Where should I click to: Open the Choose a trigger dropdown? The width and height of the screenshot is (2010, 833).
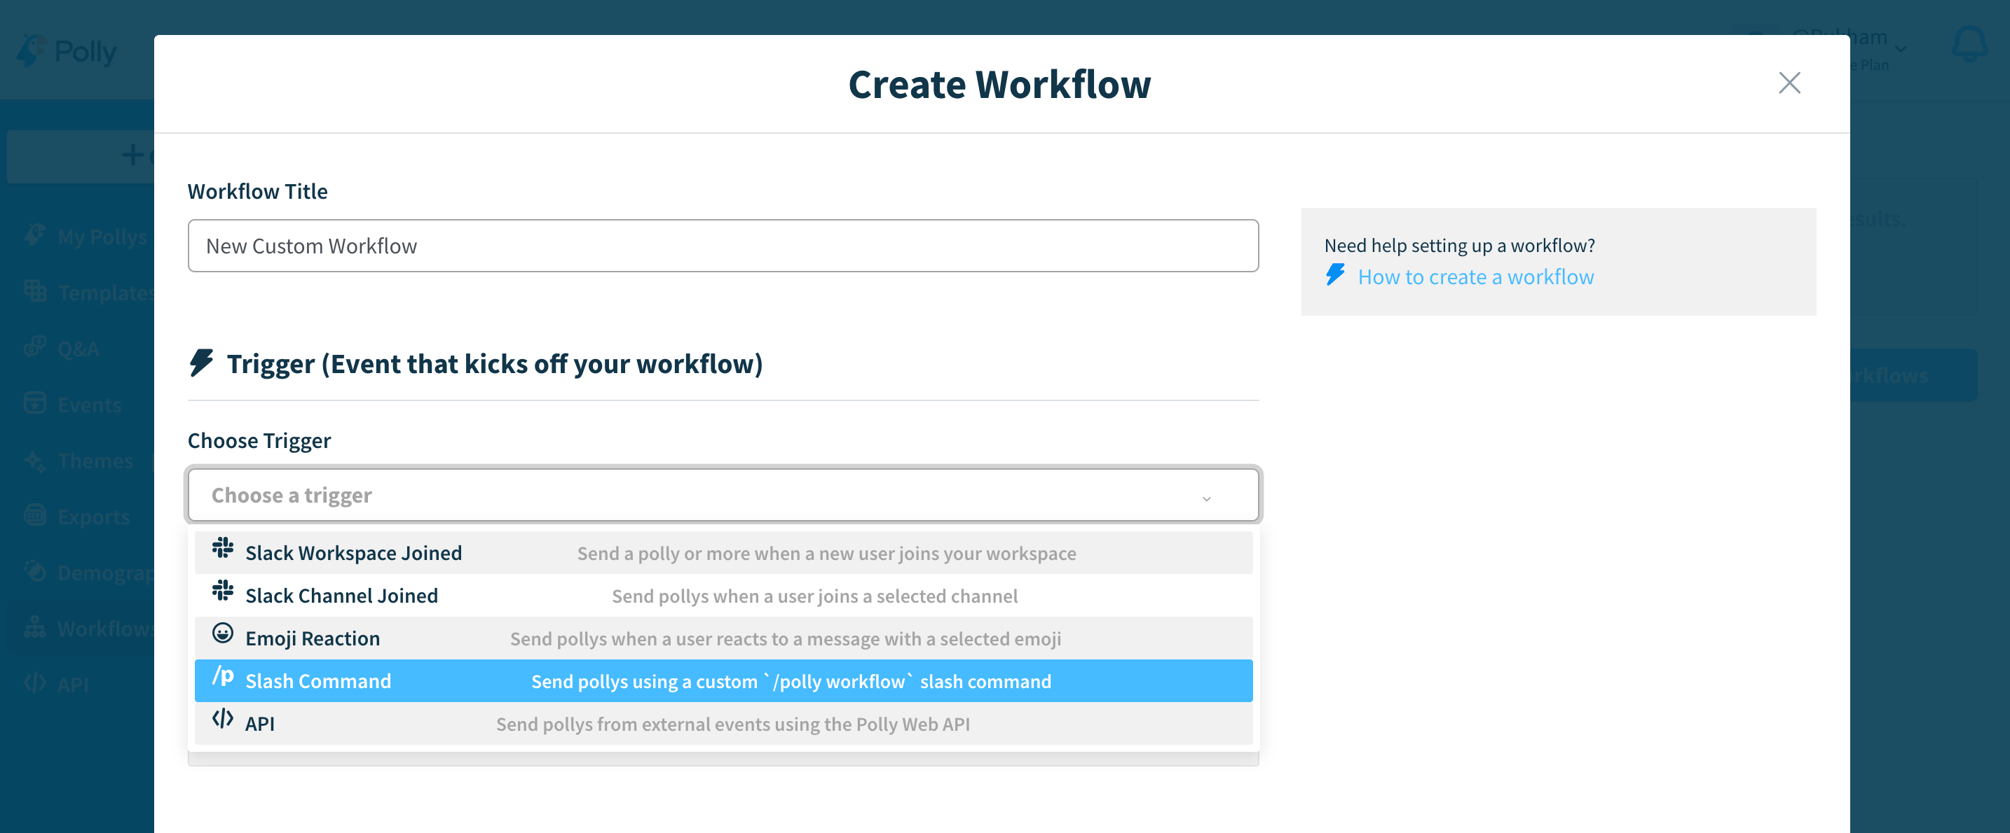point(723,495)
